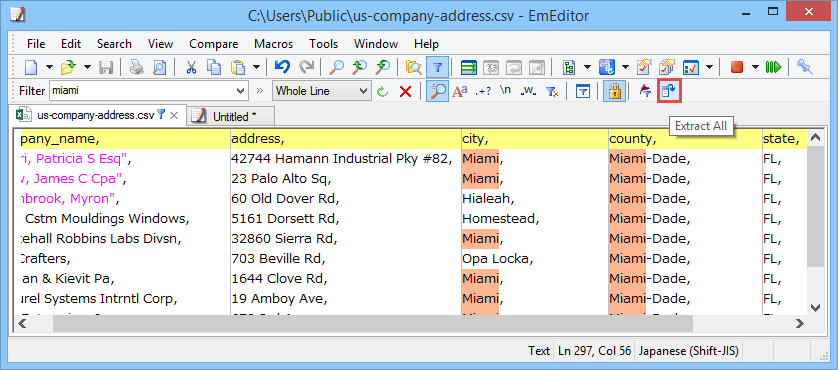Click the window icon with red checkmark
Screen dimensions: 838x370
691,67
